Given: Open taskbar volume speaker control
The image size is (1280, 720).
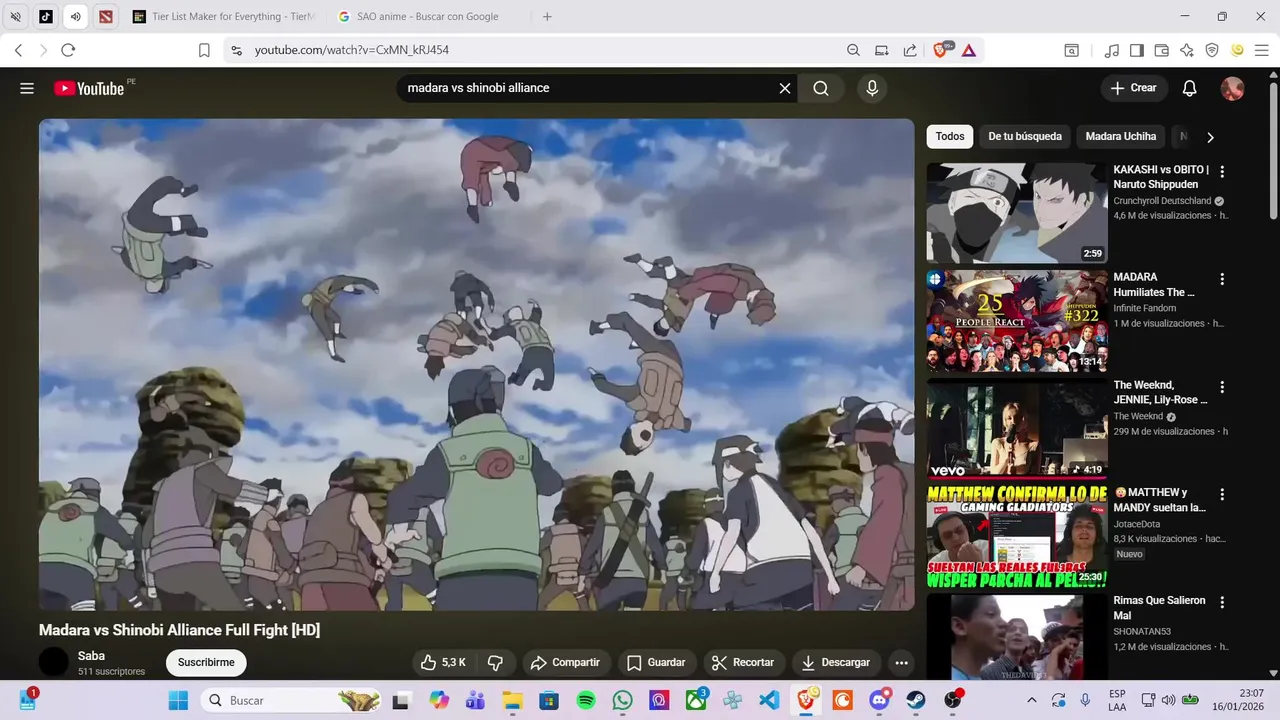Looking at the screenshot, I should click(x=1167, y=700).
